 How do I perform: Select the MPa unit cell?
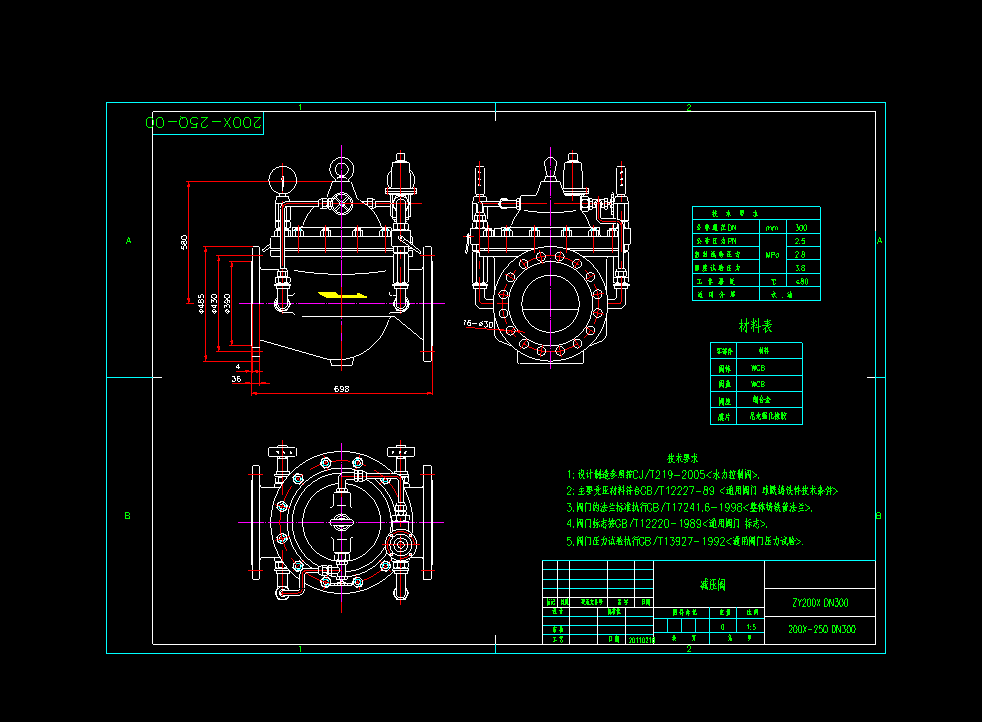[x=771, y=255]
